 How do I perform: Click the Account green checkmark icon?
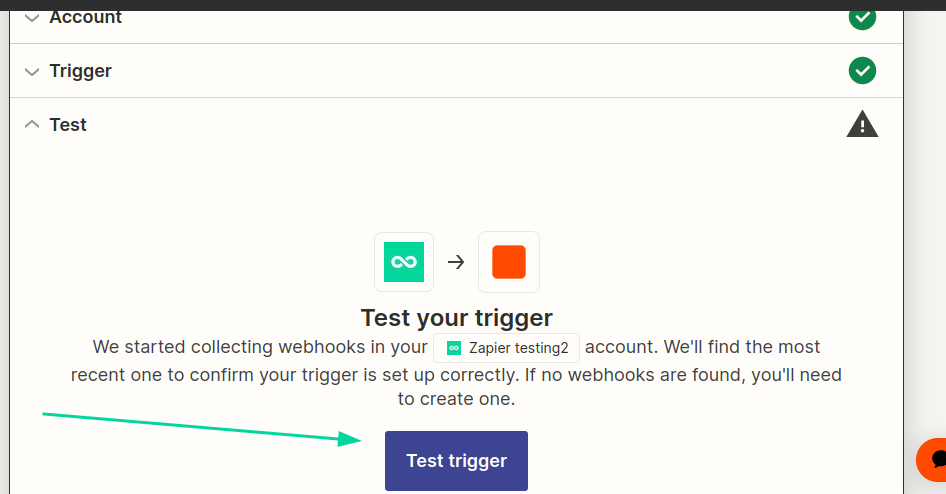coord(861,17)
